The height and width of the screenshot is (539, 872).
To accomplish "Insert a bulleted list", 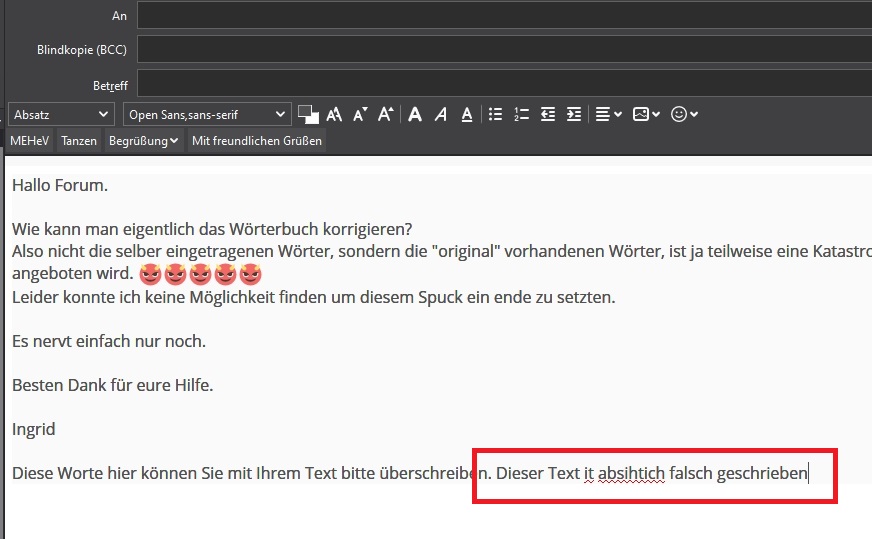I will [495, 115].
